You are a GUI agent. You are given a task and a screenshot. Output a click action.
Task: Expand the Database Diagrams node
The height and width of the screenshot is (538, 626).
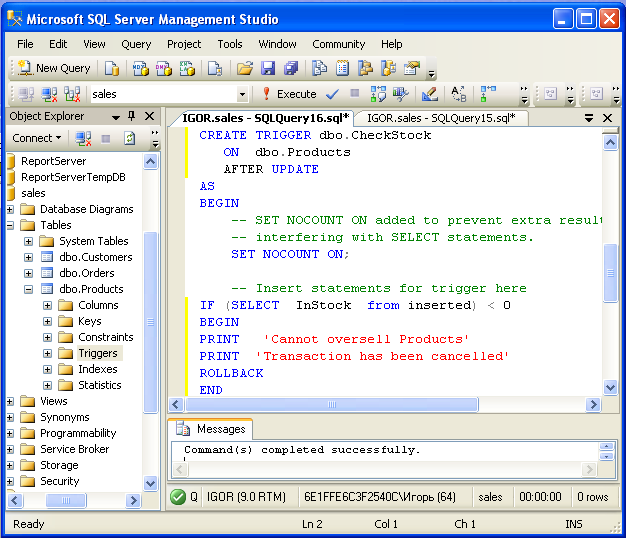tap(10, 209)
